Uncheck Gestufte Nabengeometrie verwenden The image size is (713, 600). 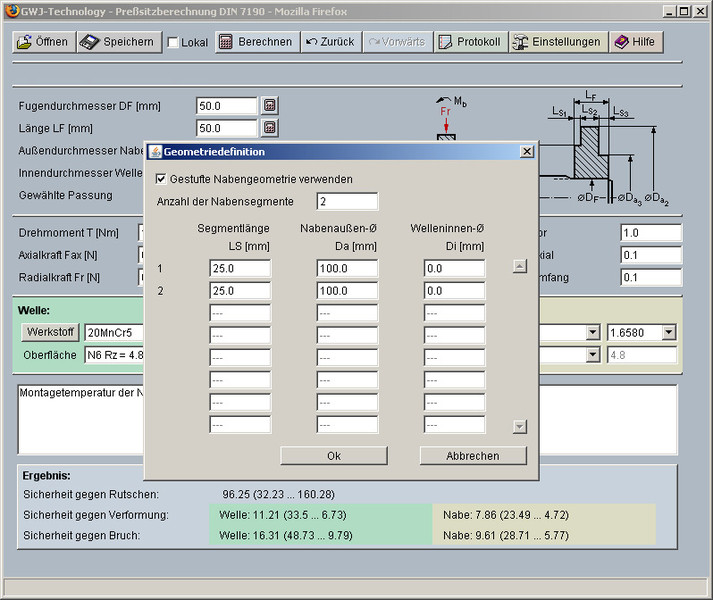click(x=162, y=179)
